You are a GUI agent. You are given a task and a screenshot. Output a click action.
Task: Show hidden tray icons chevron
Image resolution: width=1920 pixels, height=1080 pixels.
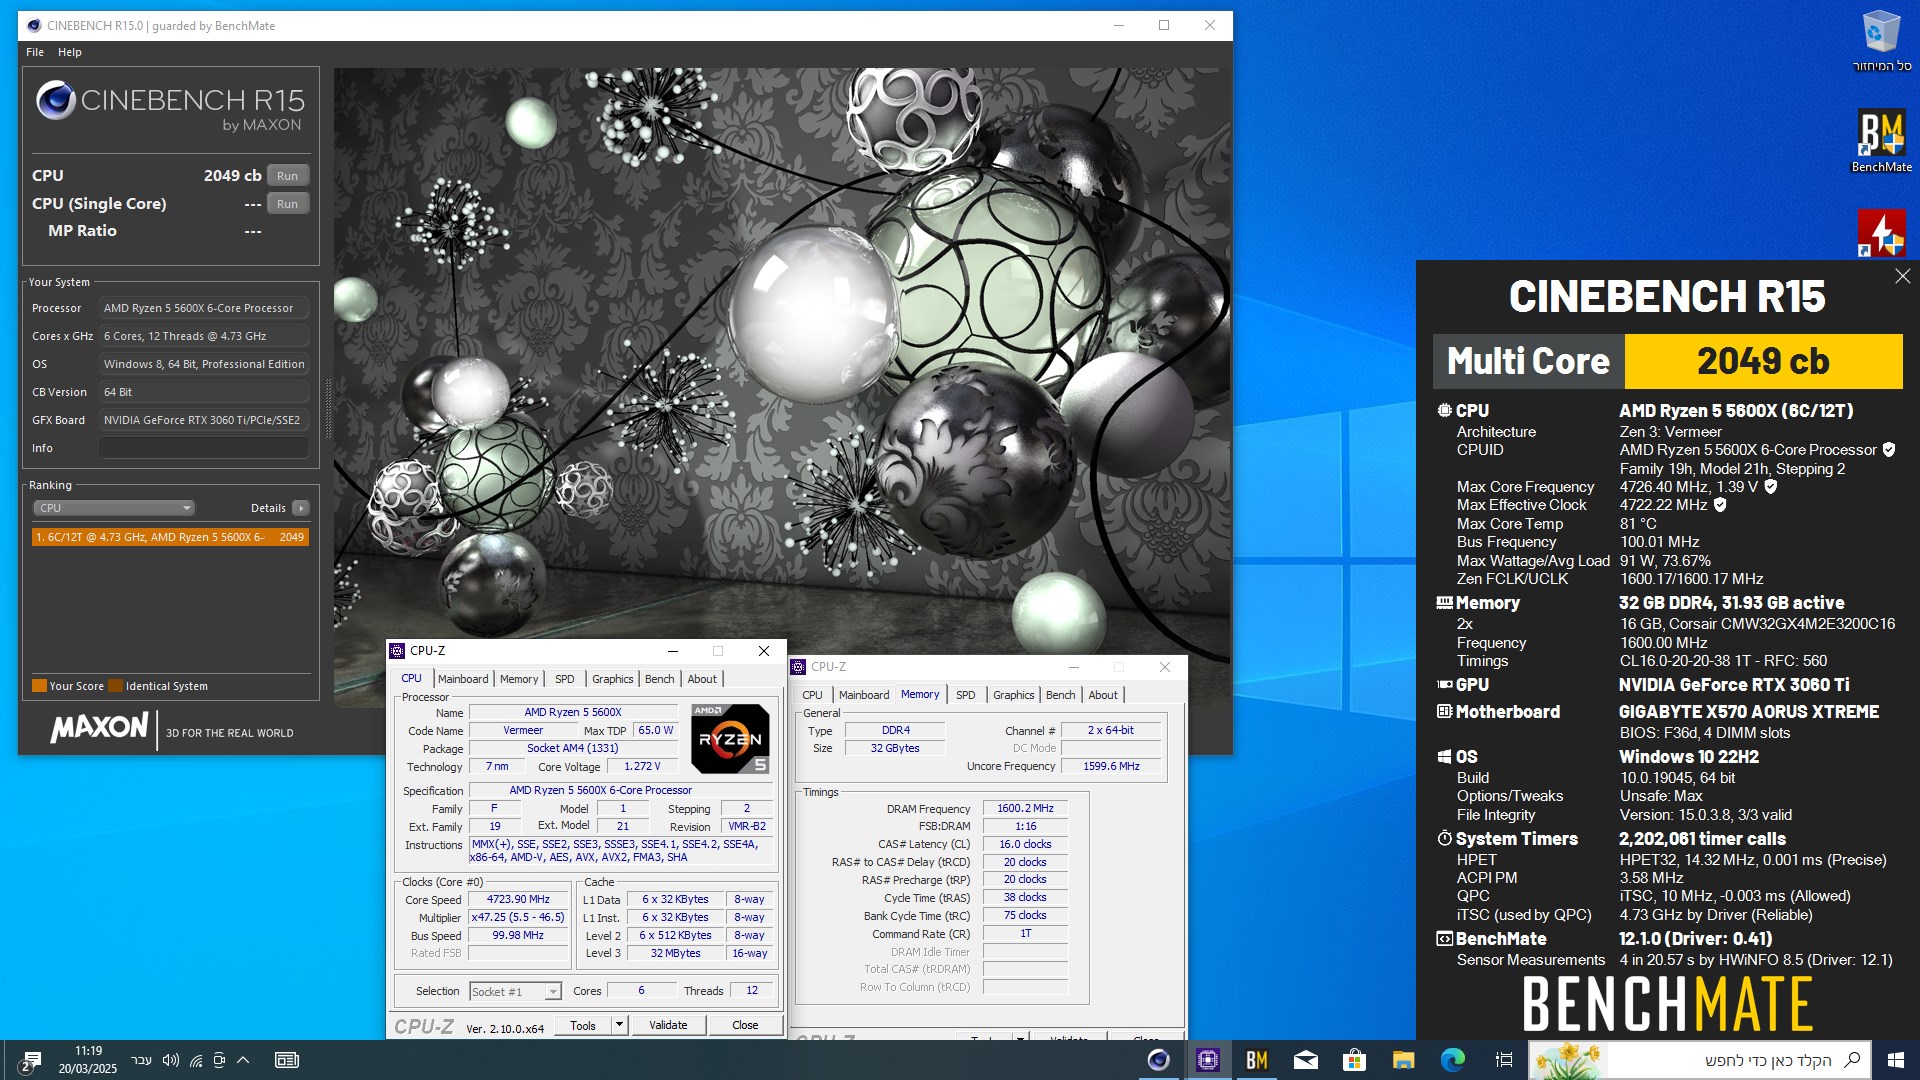pyautogui.click(x=243, y=1060)
